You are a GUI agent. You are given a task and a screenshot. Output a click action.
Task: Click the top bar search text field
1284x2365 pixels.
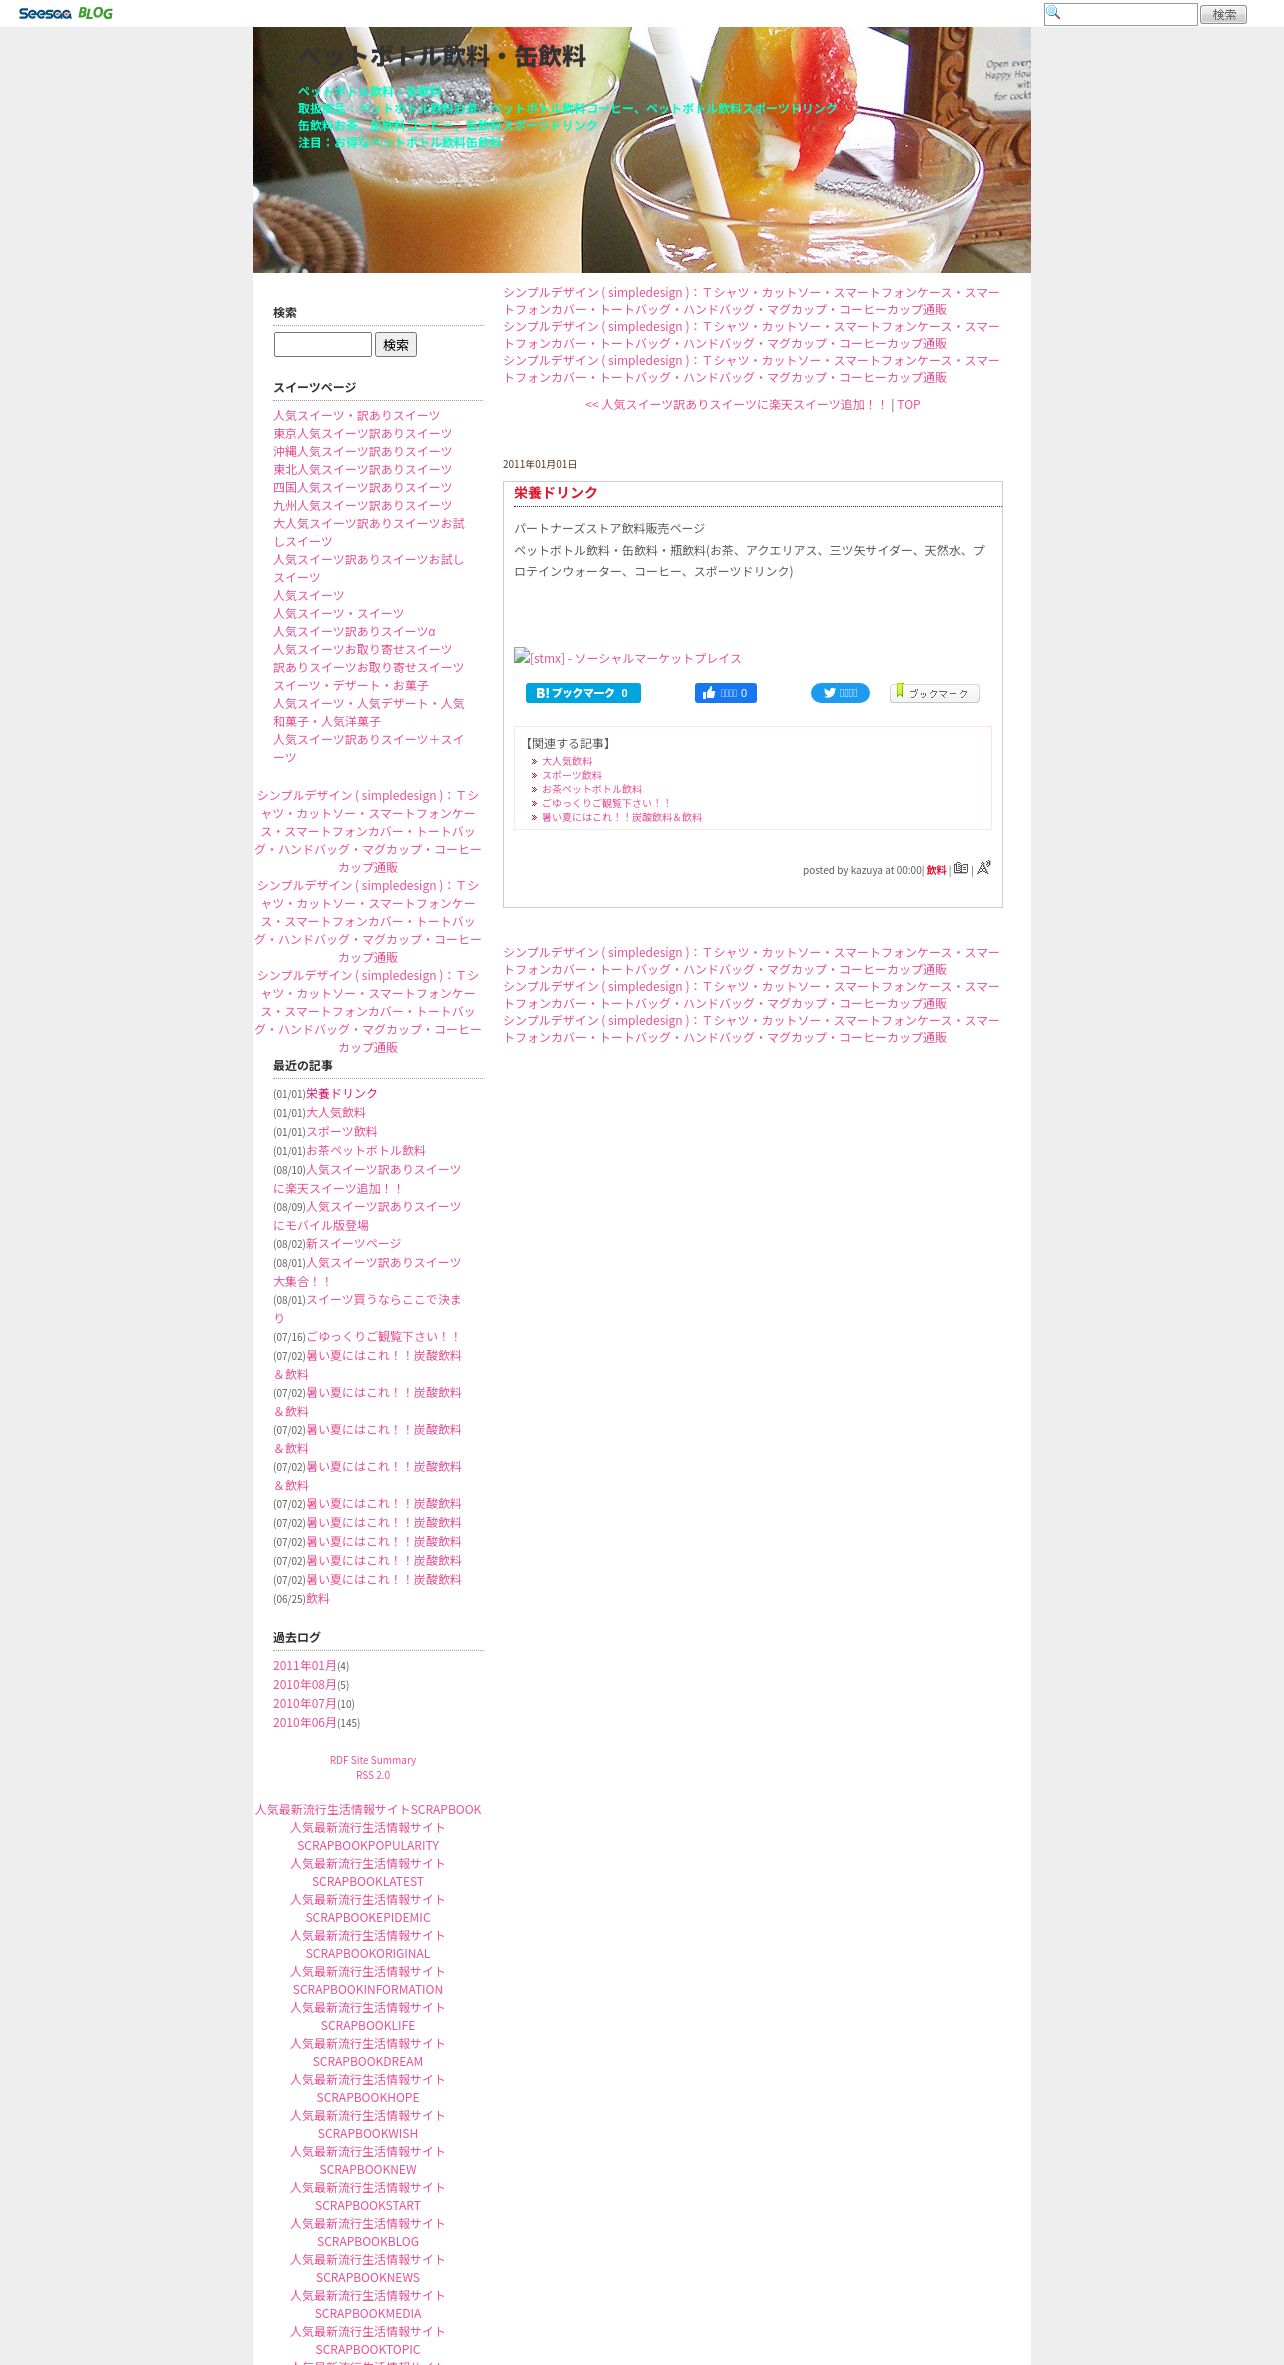click(x=1121, y=14)
